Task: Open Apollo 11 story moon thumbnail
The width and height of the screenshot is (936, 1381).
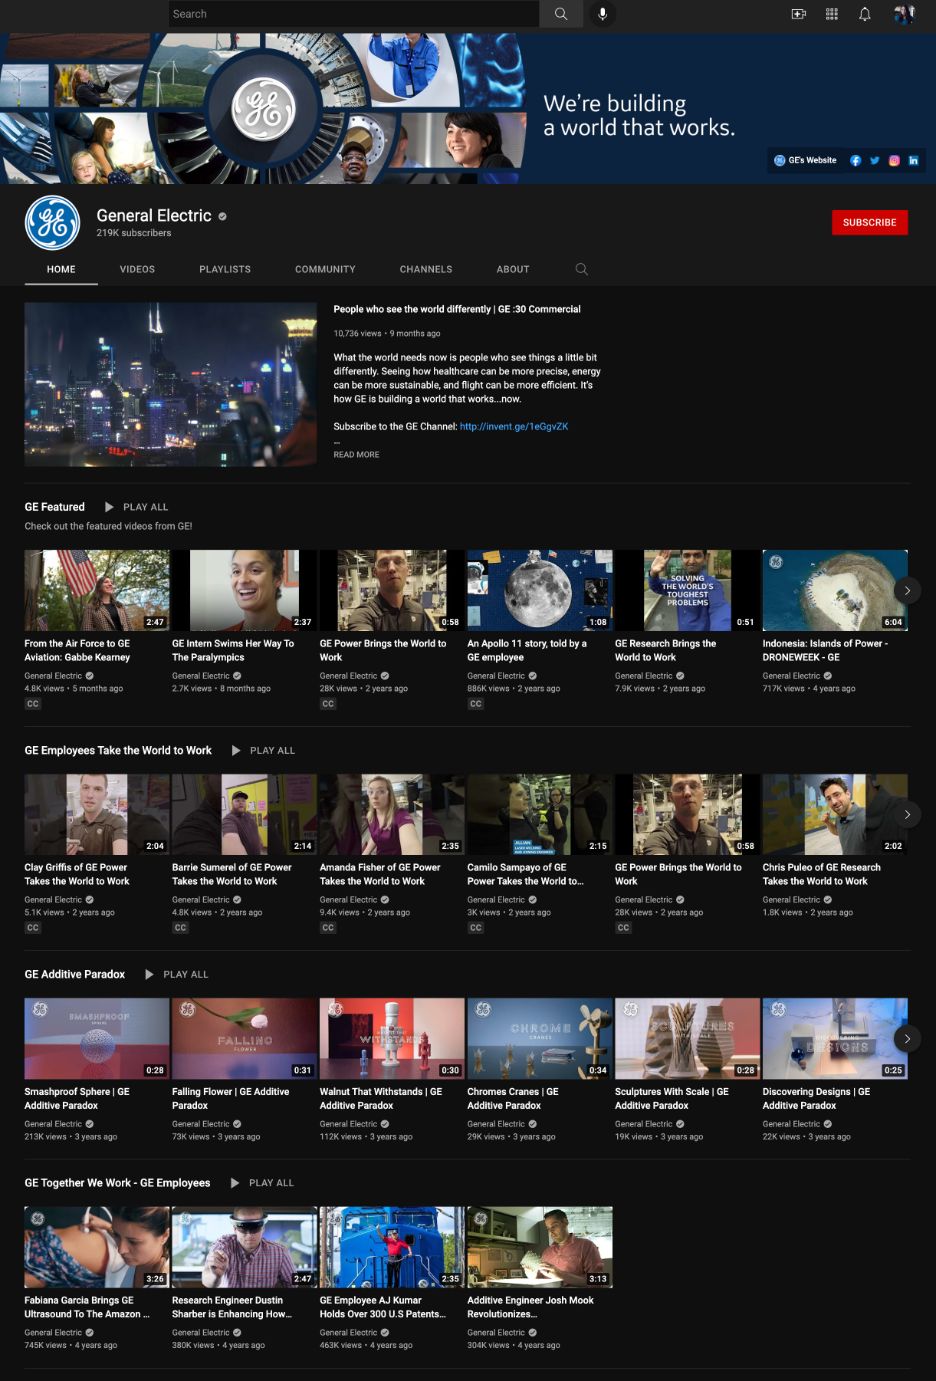Action: pos(540,590)
